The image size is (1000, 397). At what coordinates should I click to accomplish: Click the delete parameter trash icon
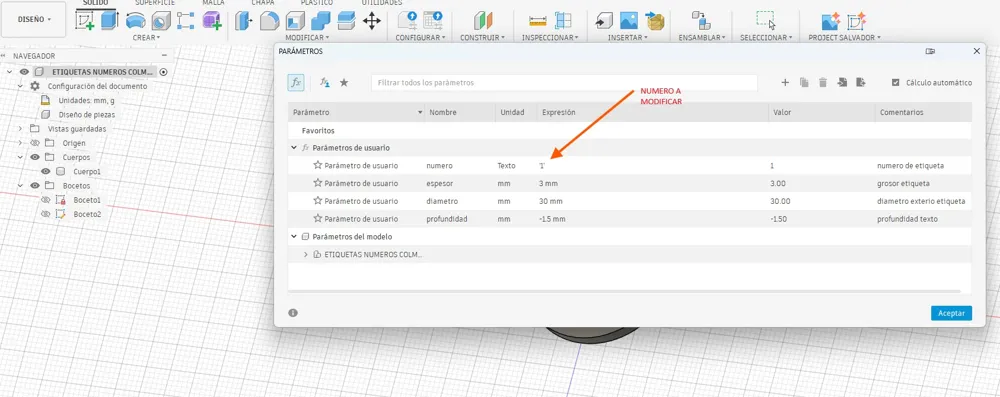(x=823, y=82)
